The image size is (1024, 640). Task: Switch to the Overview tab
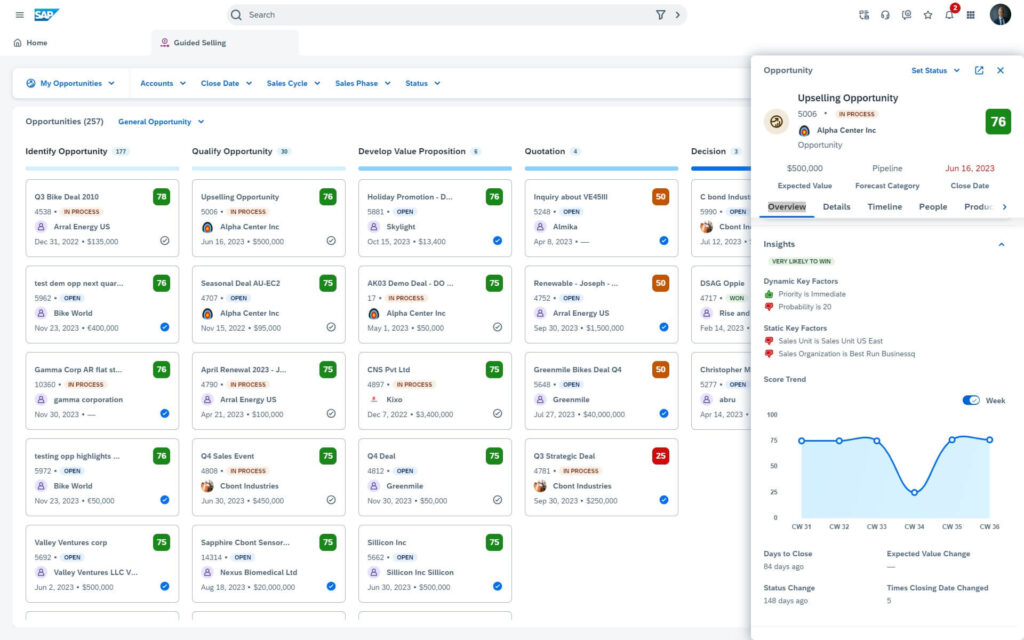[x=786, y=207]
